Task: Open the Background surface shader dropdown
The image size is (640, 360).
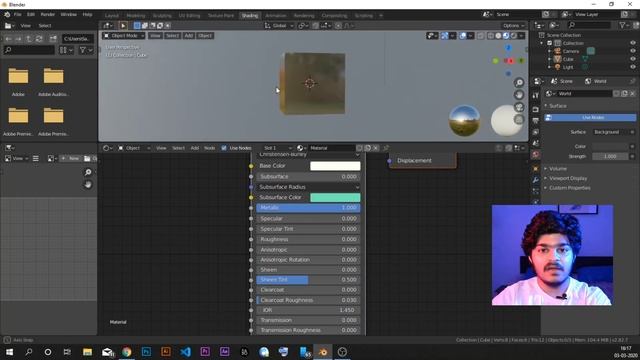Action: tap(611, 132)
